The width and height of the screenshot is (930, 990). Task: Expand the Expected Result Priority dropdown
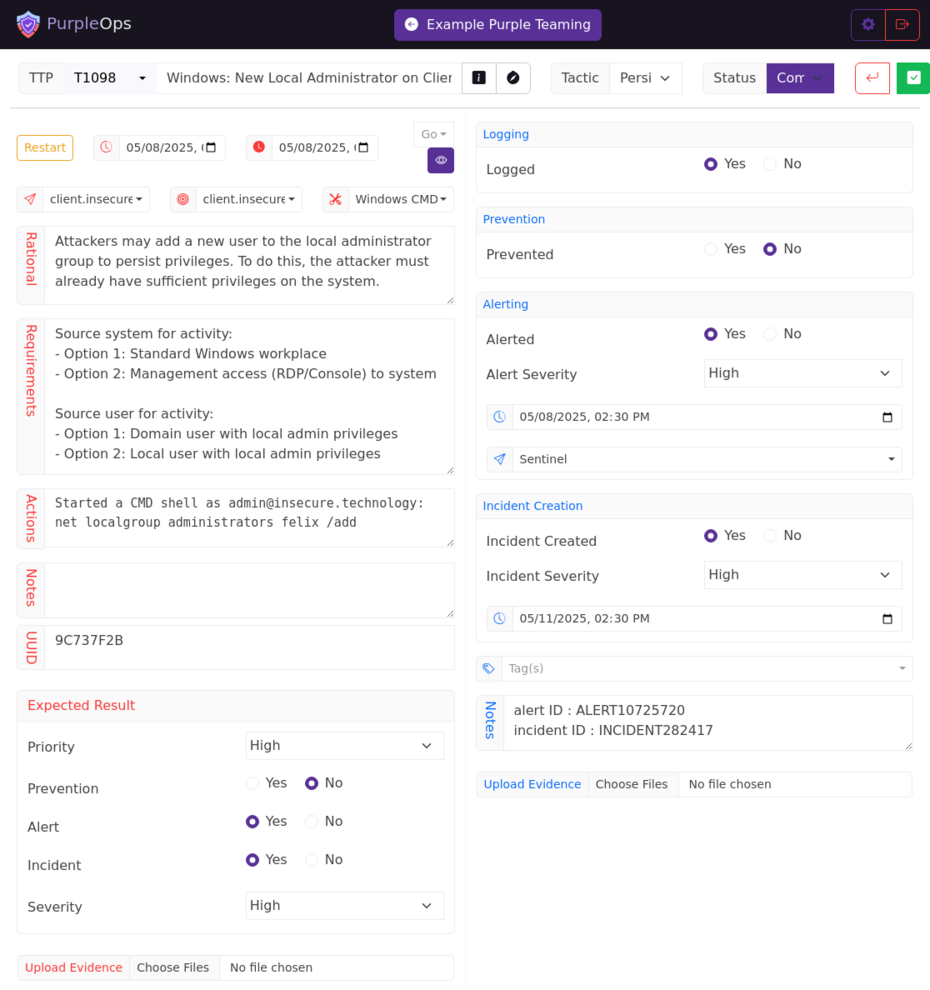[344, 746]
